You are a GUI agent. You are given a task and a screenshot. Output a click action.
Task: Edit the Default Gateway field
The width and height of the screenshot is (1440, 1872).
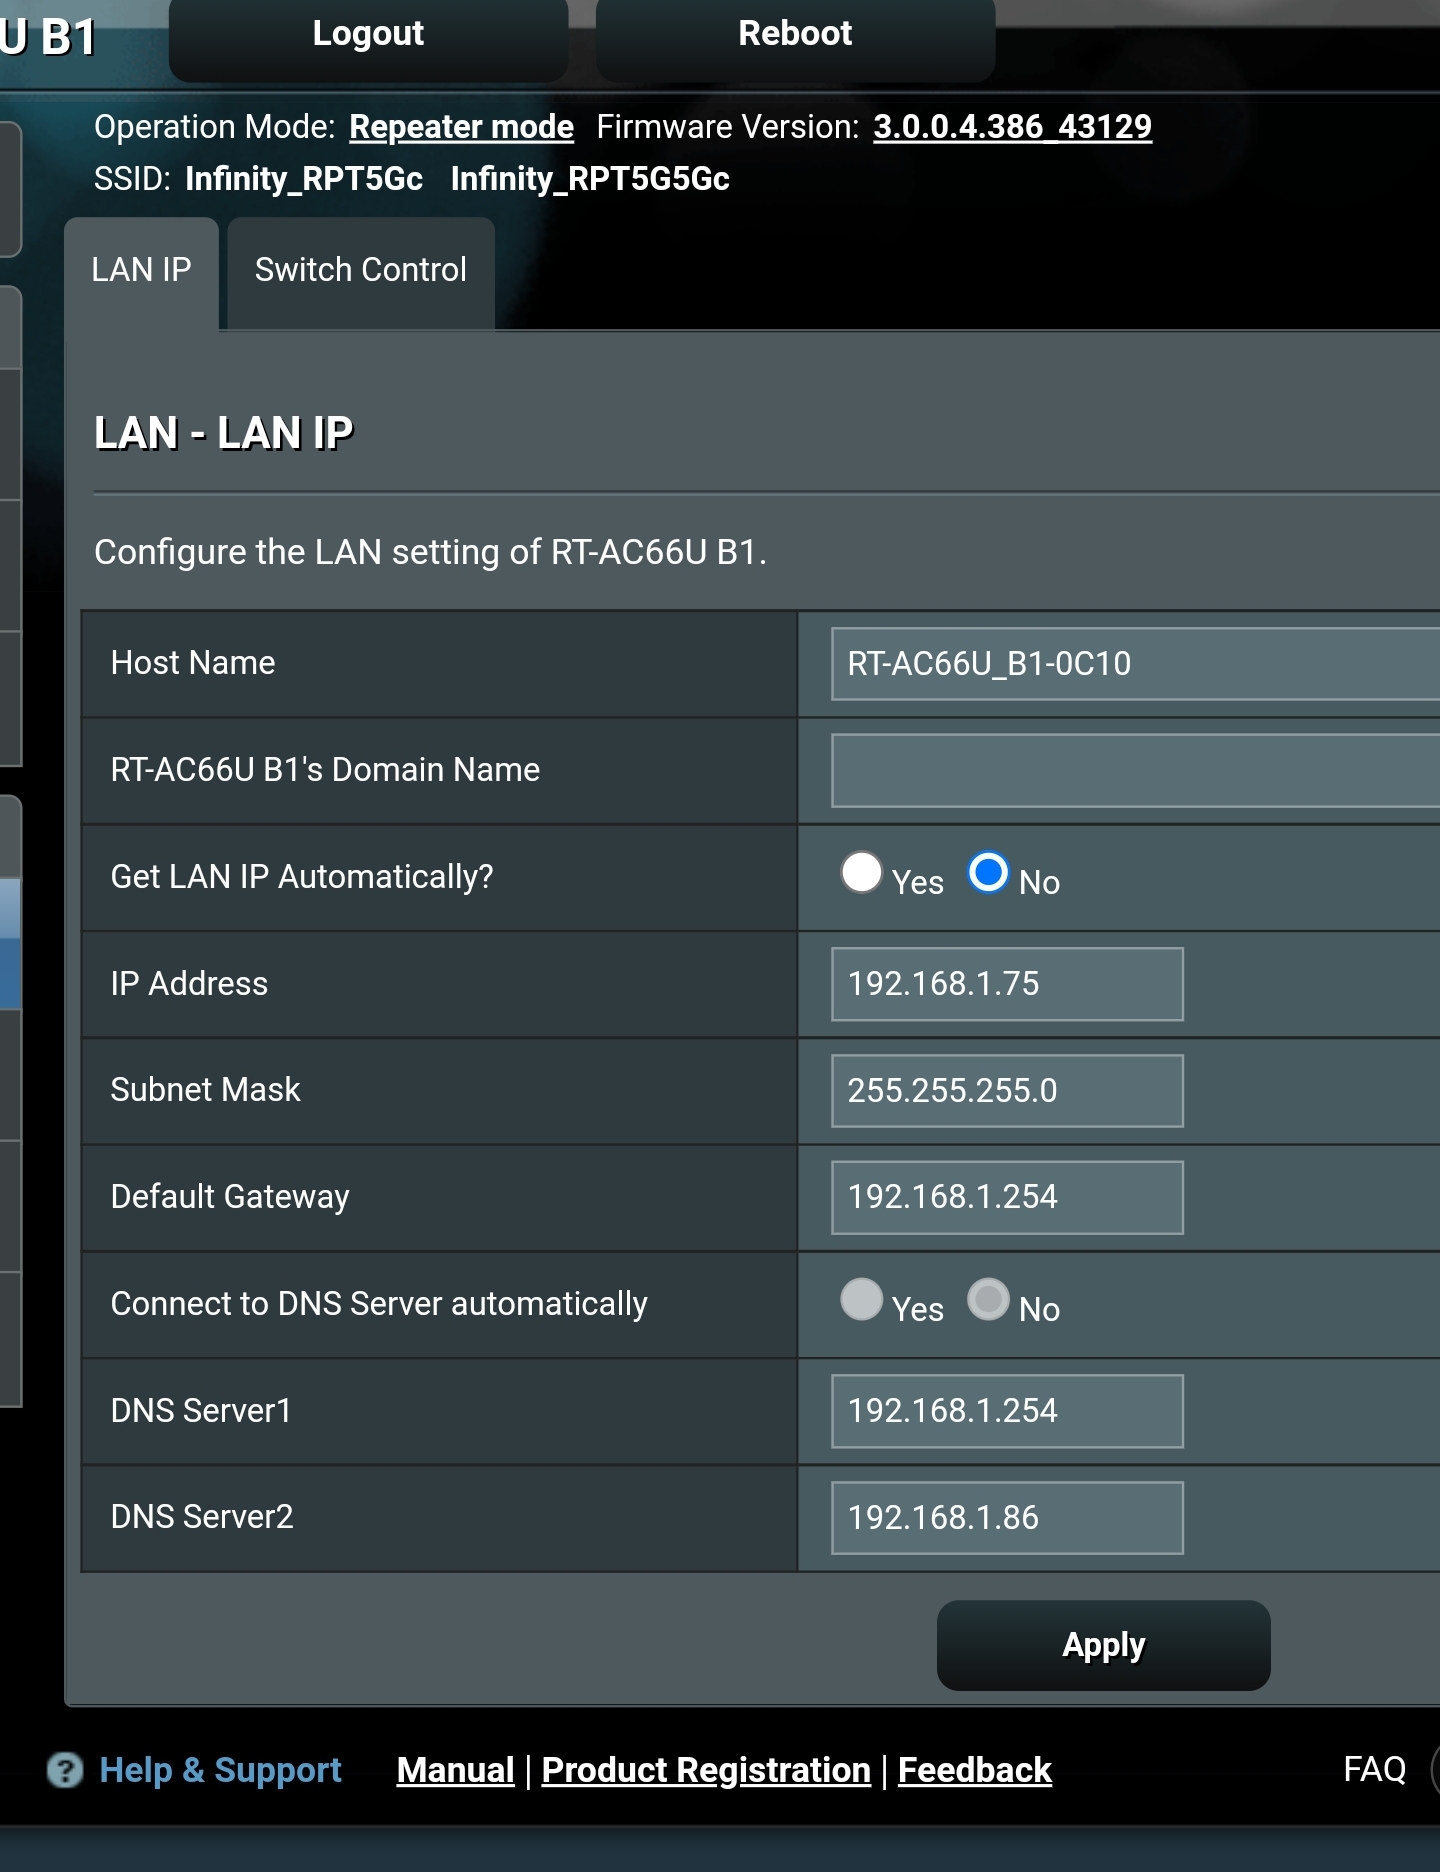1007,1197
